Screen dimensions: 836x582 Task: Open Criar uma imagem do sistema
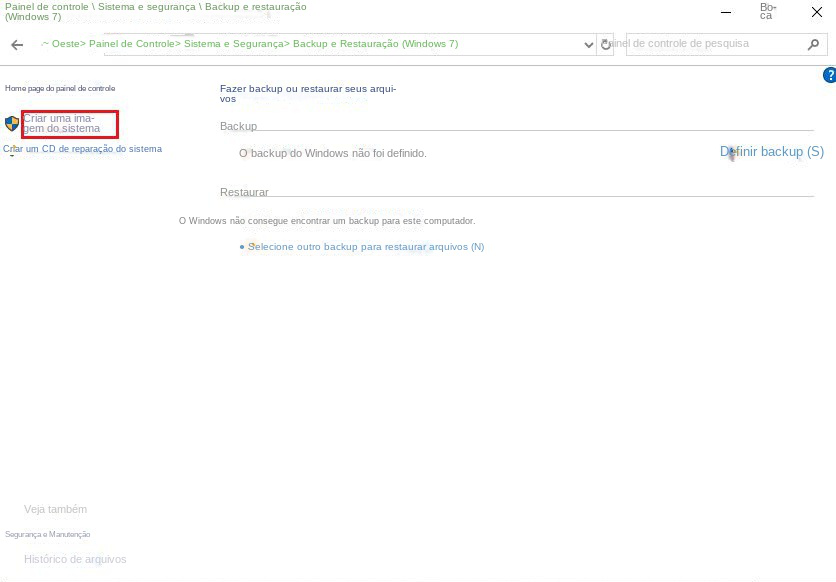(62, 124)
